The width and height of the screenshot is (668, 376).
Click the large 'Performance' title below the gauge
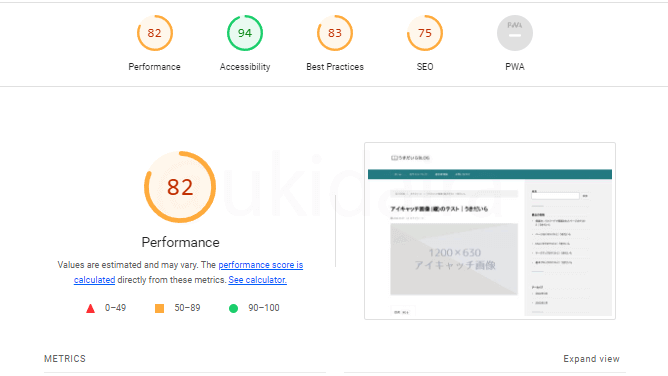(180, 242)
